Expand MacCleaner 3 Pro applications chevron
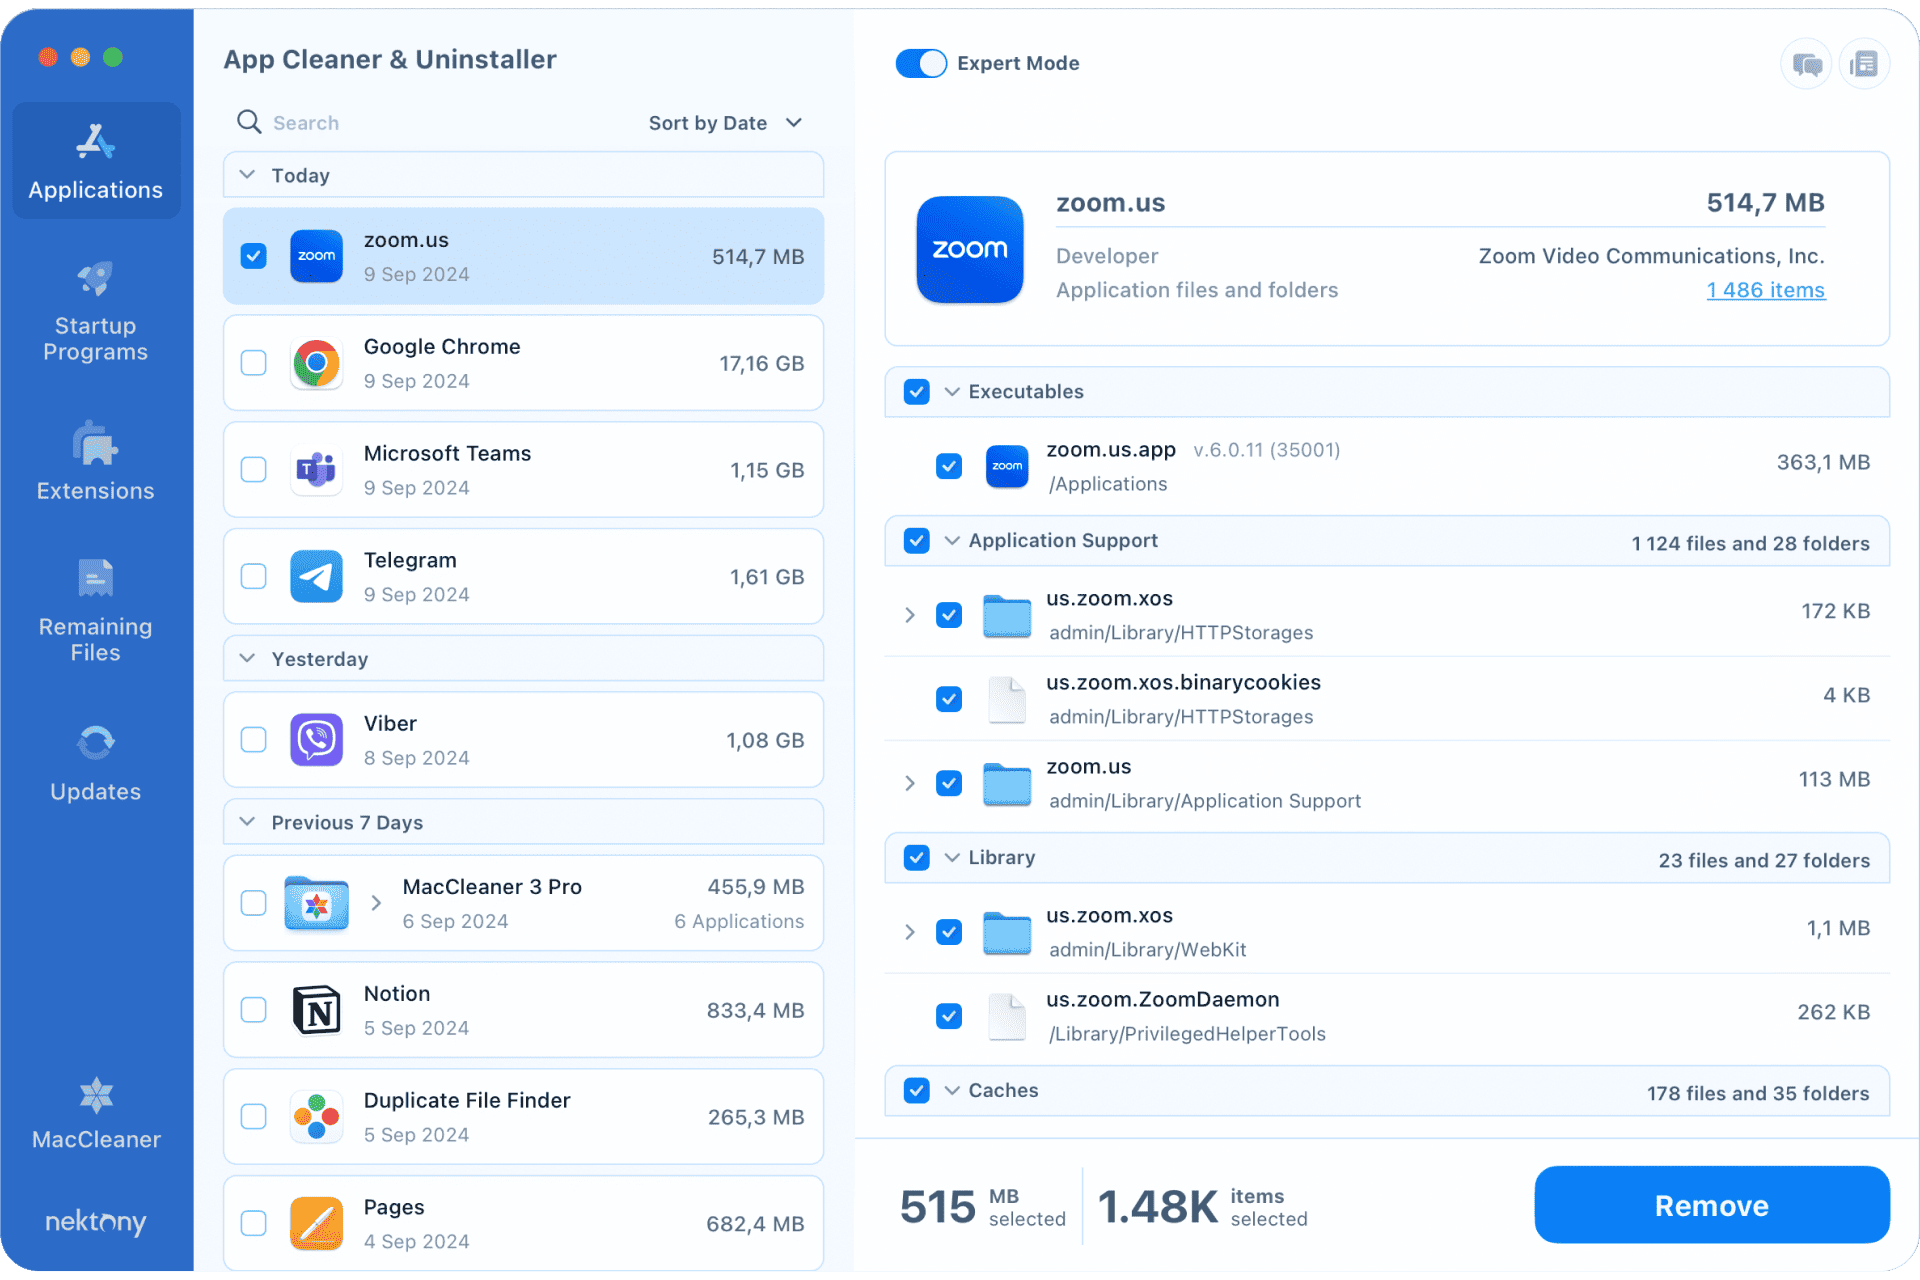This screenshot has width=1920, height=1280. point(376,903)
